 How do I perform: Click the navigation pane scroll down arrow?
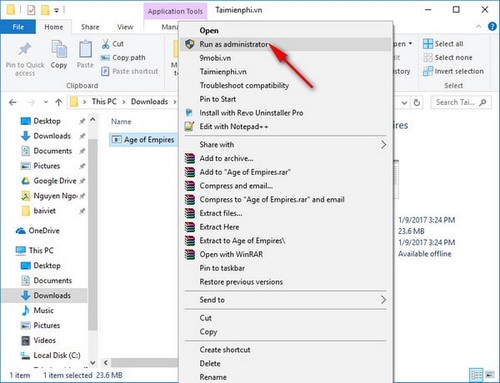[x=93, y=362]
